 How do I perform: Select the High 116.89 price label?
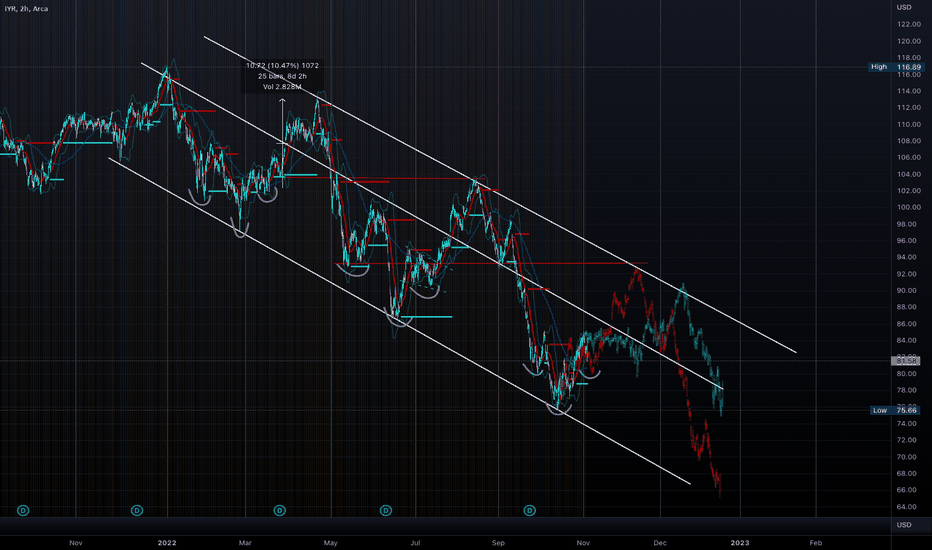coord(896,67)
